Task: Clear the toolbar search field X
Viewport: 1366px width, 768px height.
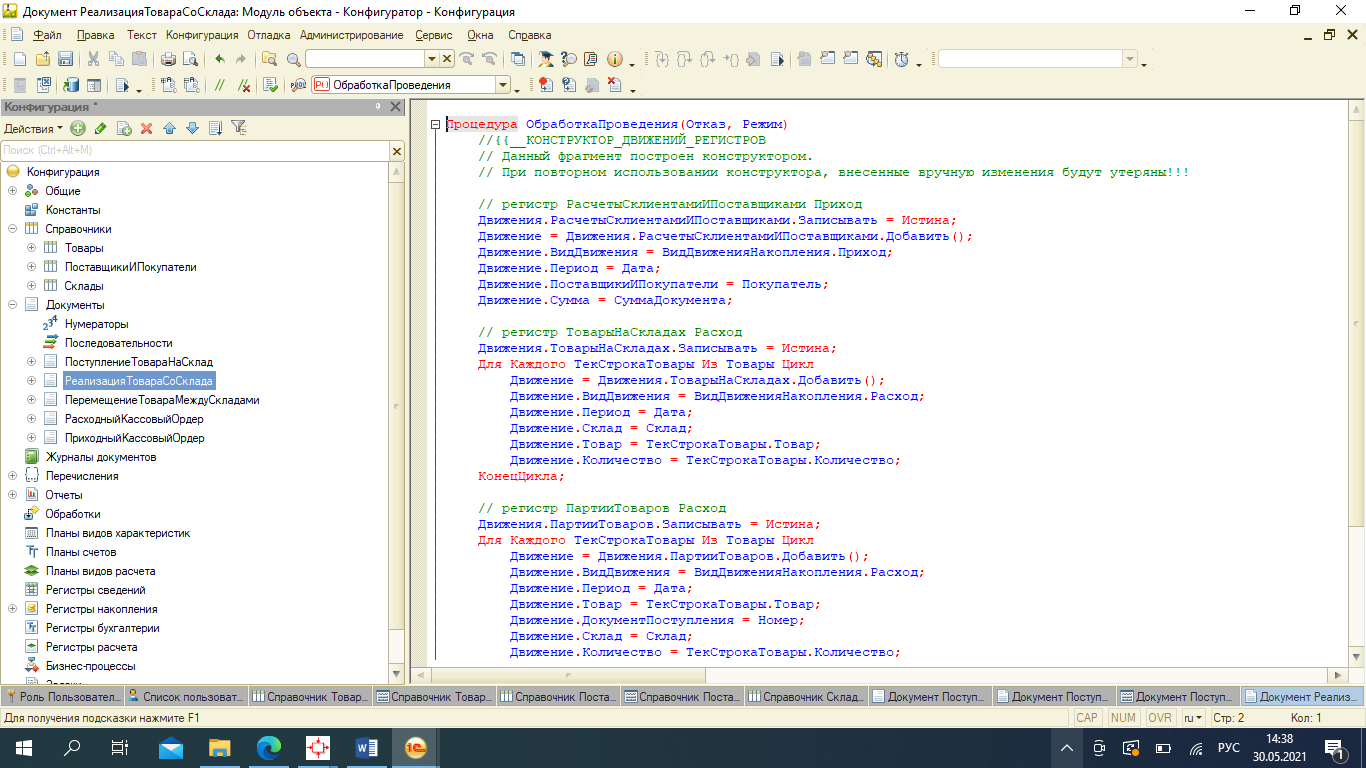Action: point(447,59)
